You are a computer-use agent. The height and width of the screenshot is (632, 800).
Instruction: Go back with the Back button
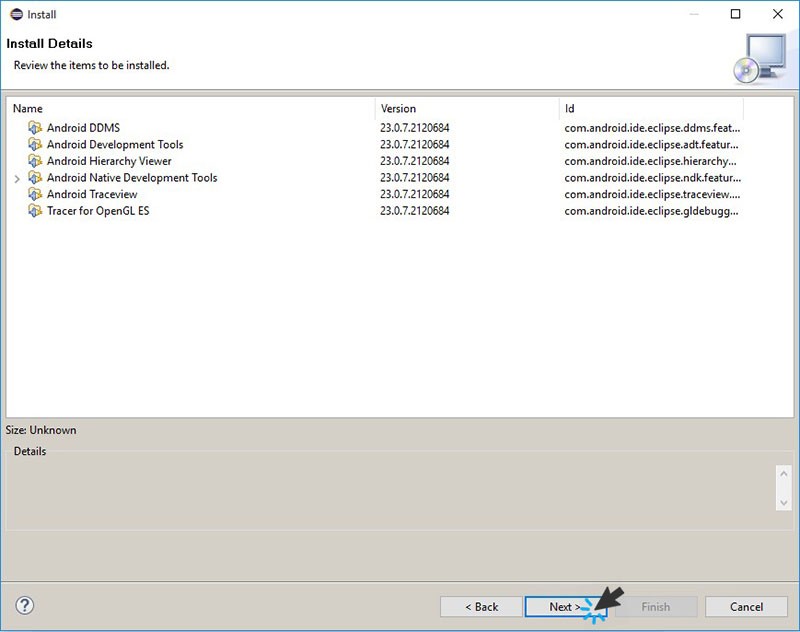tap(481, 606)
